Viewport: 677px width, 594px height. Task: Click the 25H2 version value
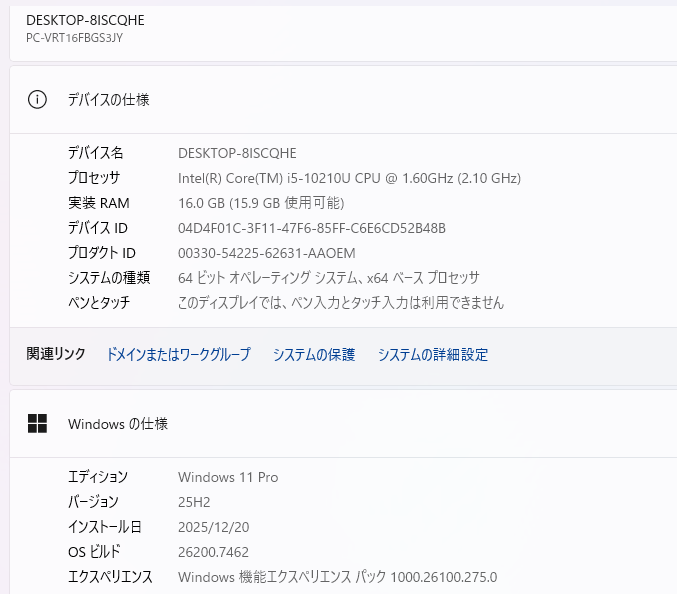click(x=194, y=502)
